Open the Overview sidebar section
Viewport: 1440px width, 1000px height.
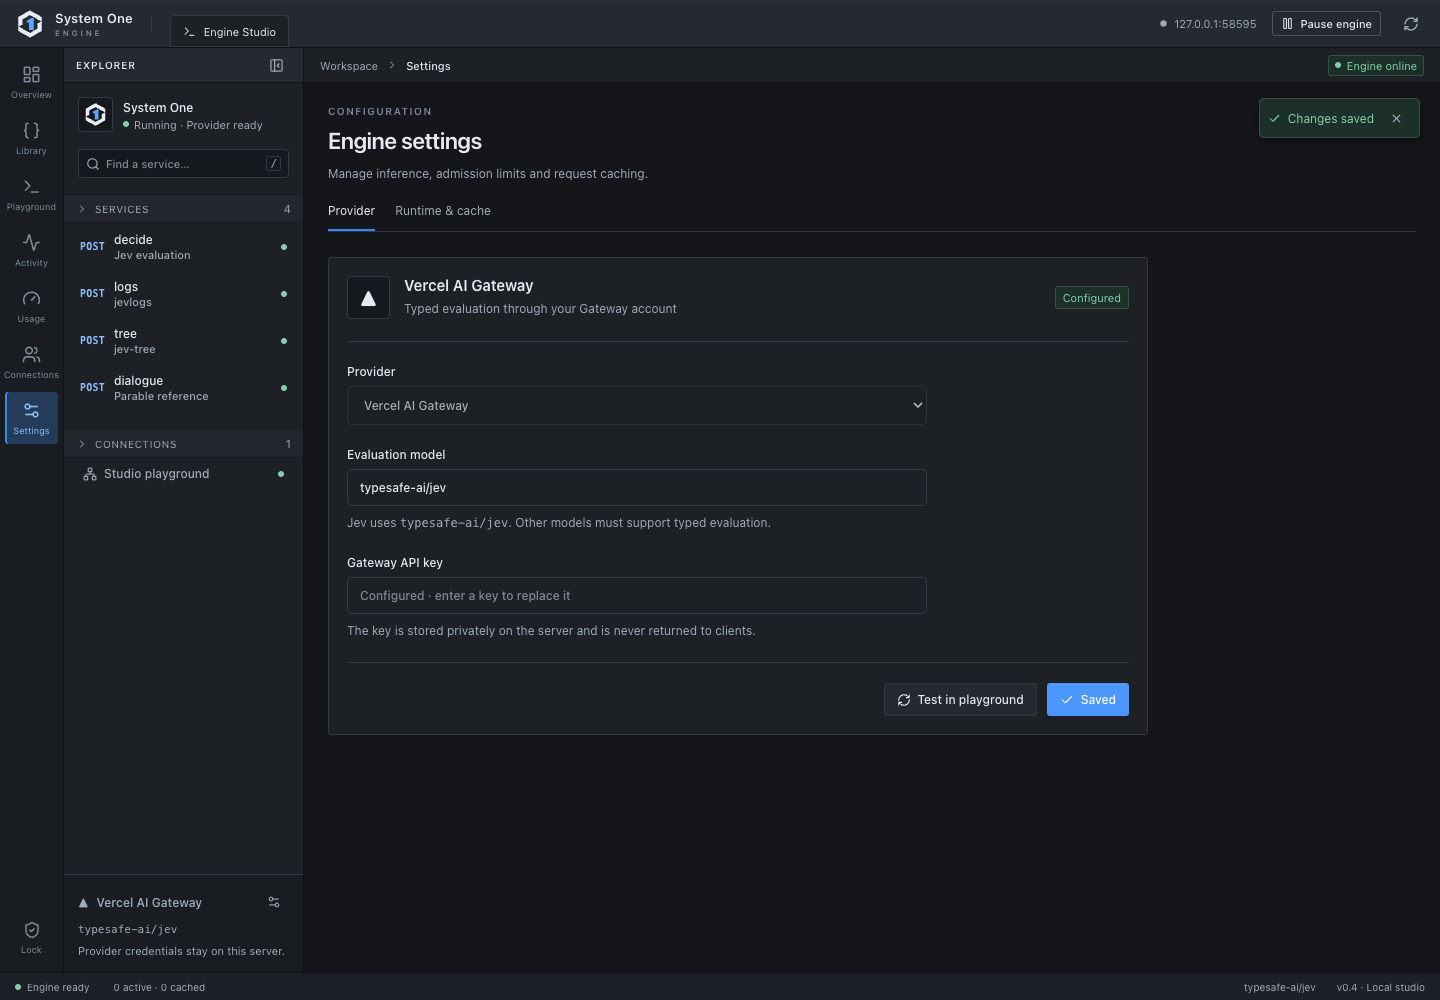pos(31,82)
